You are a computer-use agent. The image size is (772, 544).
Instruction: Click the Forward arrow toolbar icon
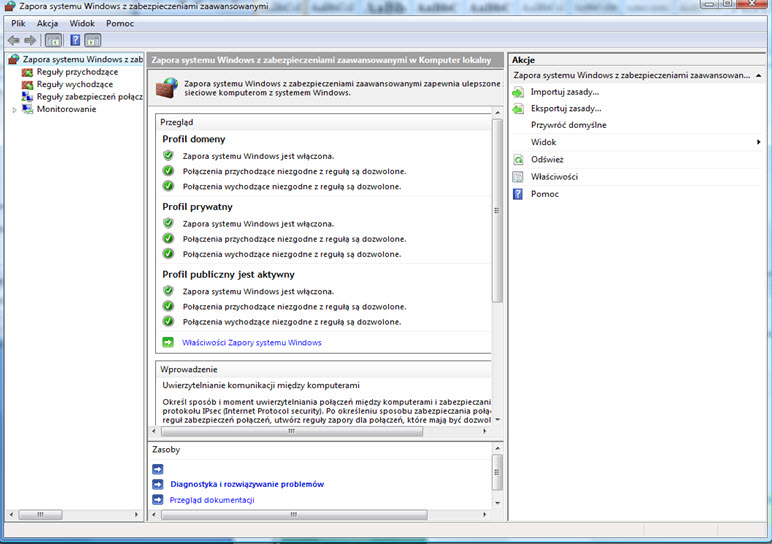pyautogui.click(x=31, y=40)
